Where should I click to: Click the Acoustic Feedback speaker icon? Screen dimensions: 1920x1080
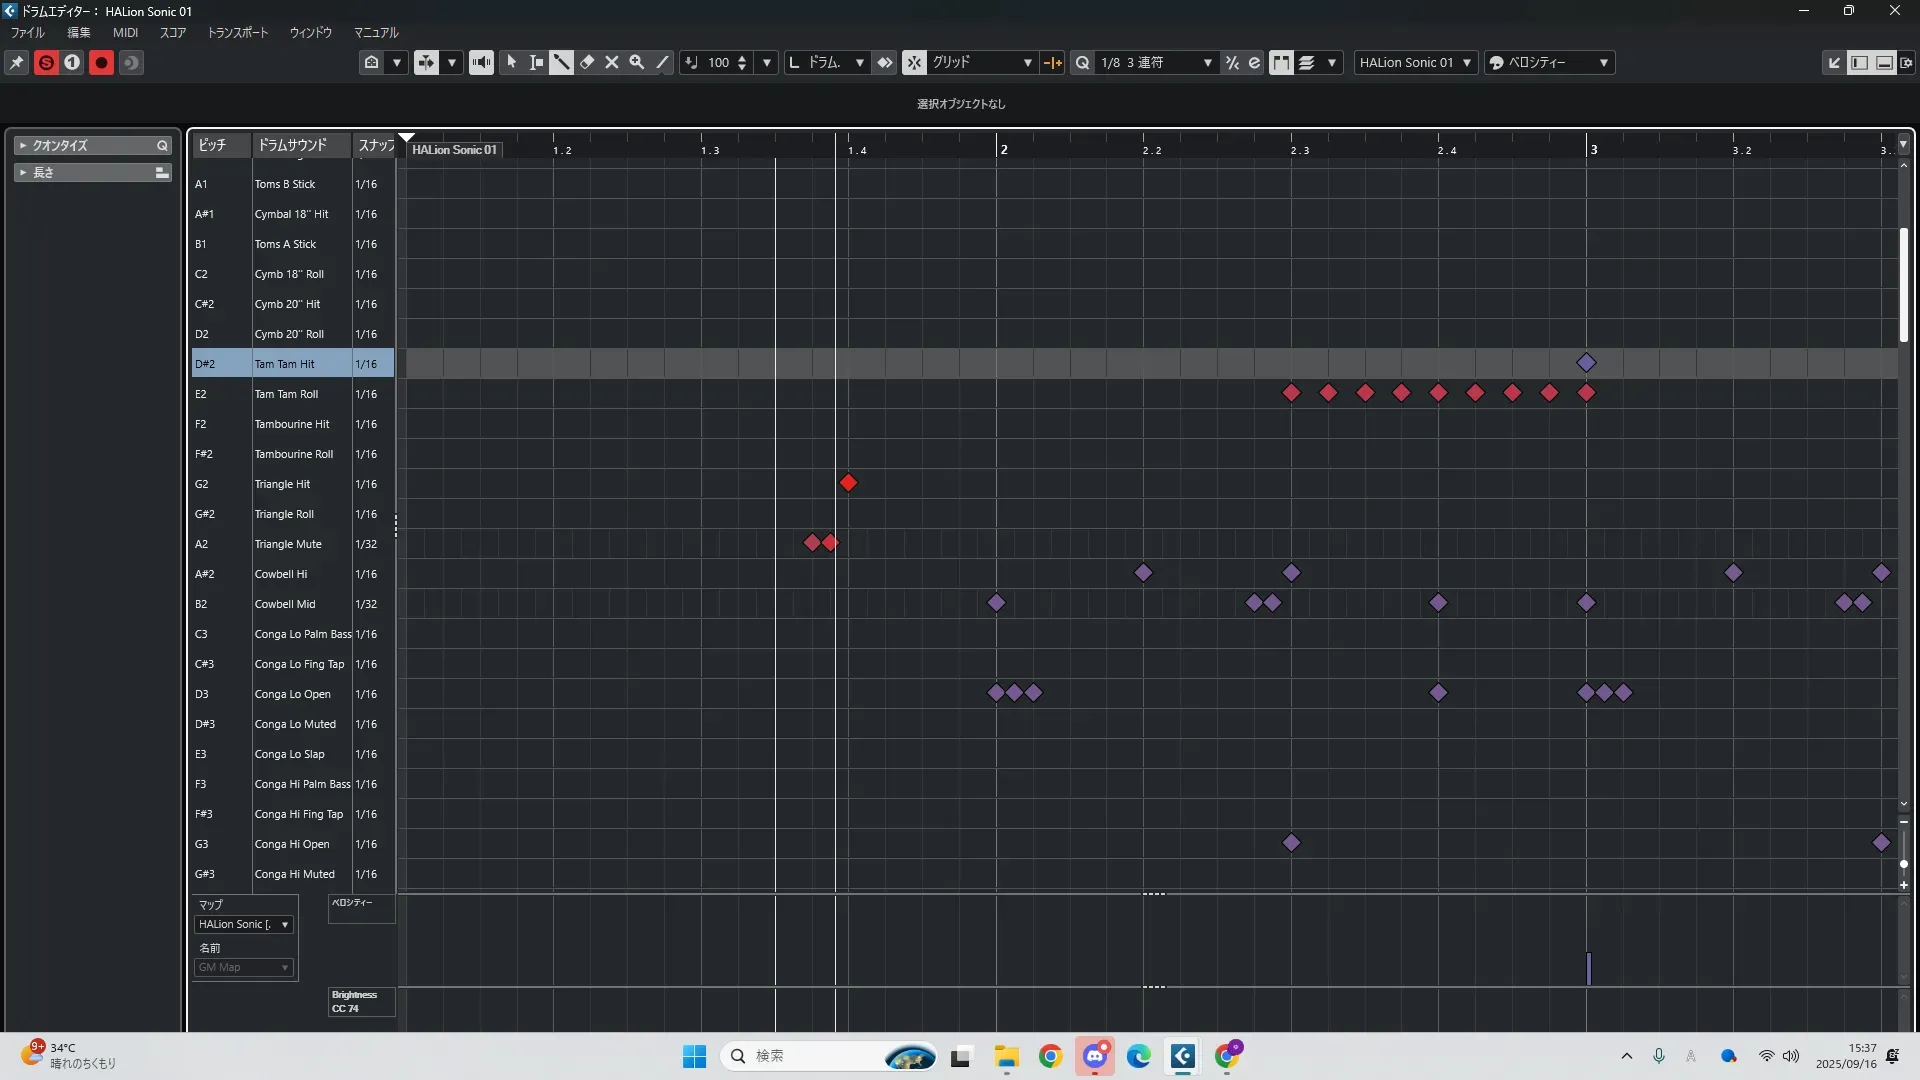(481, 62)
